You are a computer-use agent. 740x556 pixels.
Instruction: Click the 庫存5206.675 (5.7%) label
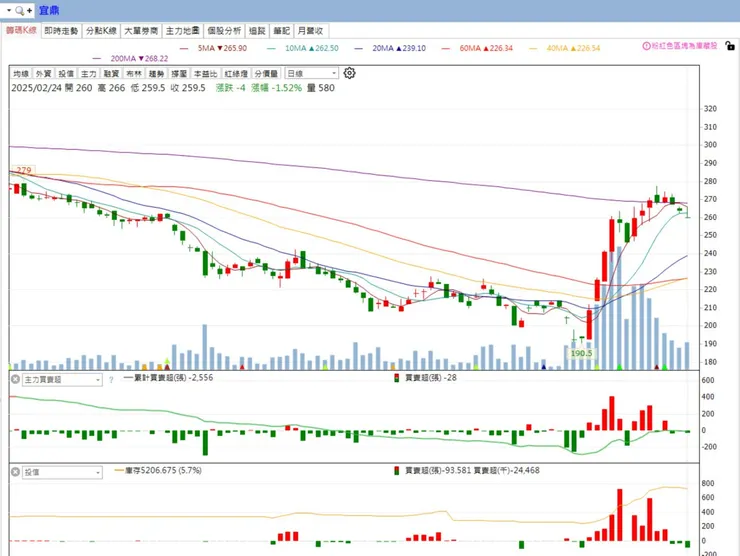point(159,470)
